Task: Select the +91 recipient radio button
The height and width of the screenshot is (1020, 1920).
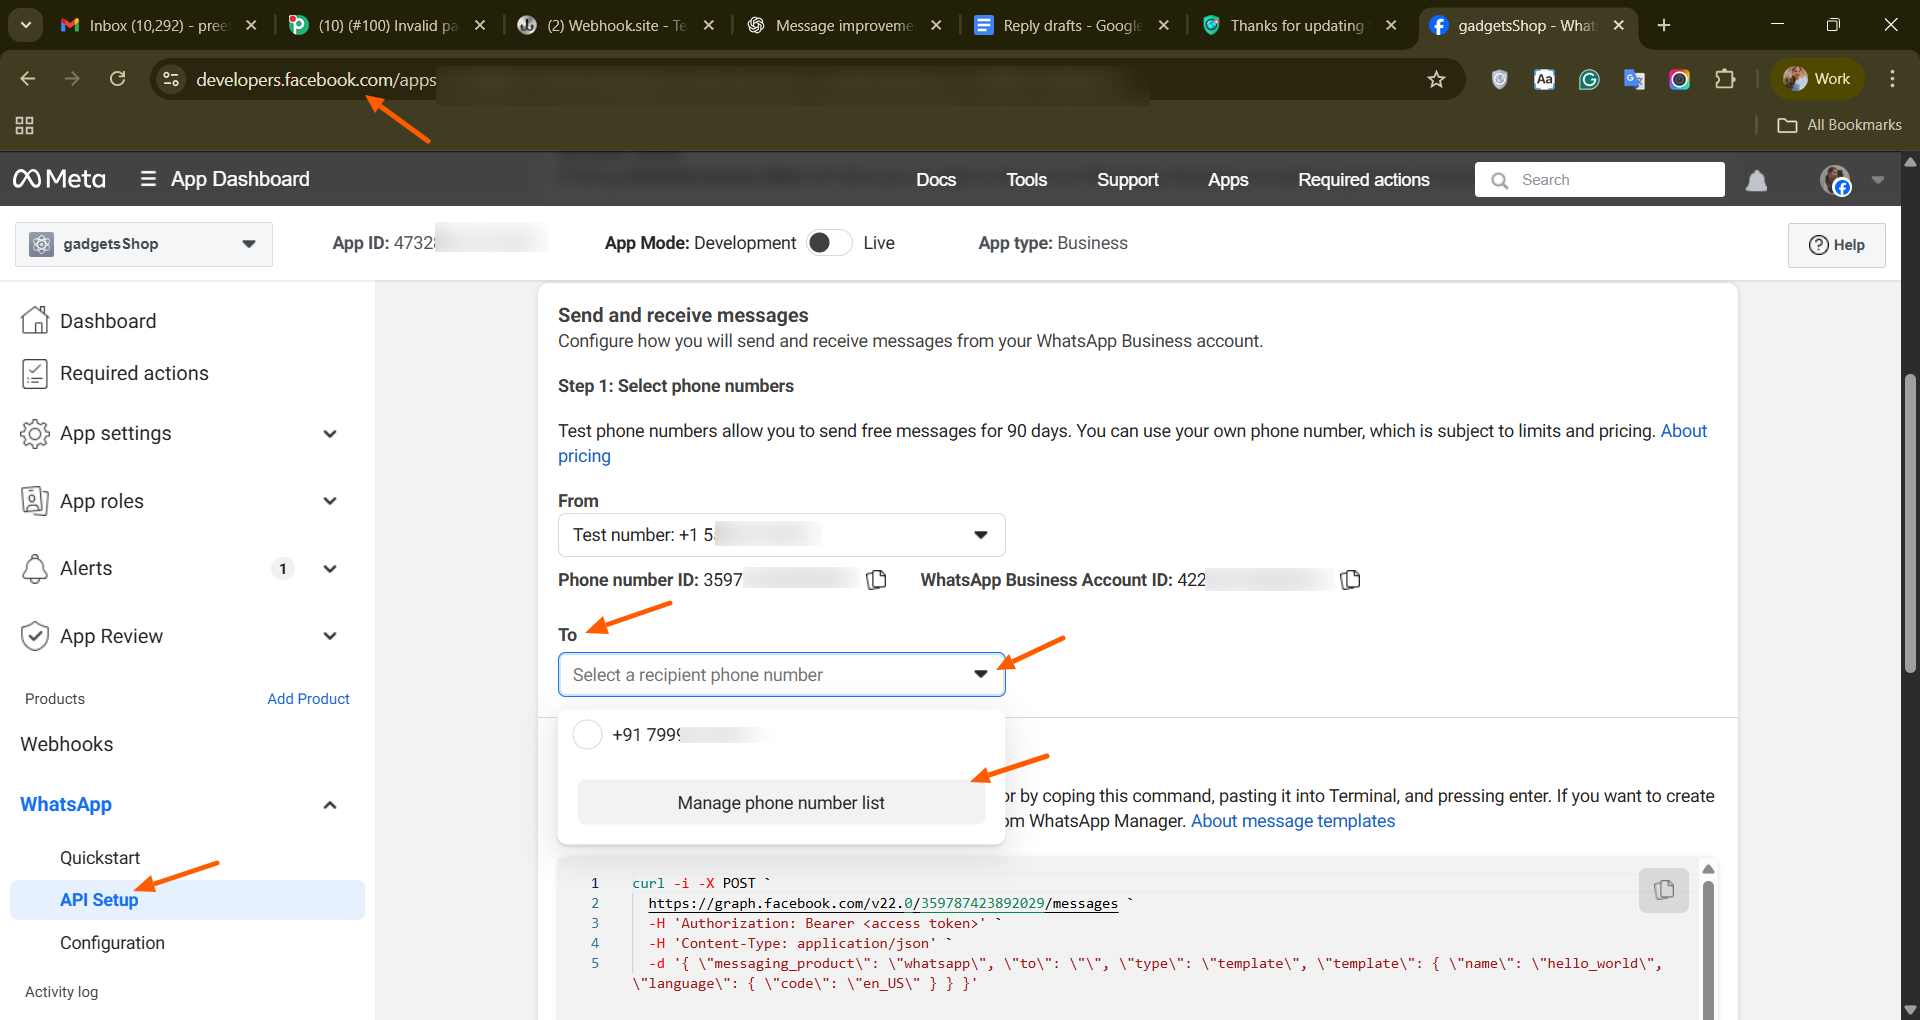Action: (x=587, y=735)
